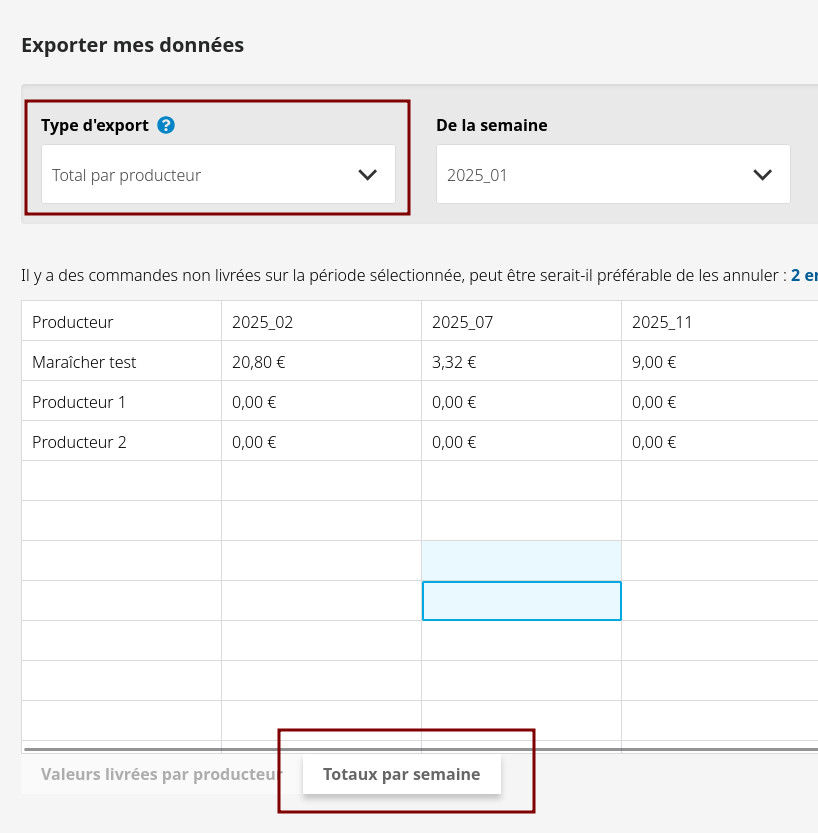
Task: Click the Producteur column header cell
Action: (121, 322)
